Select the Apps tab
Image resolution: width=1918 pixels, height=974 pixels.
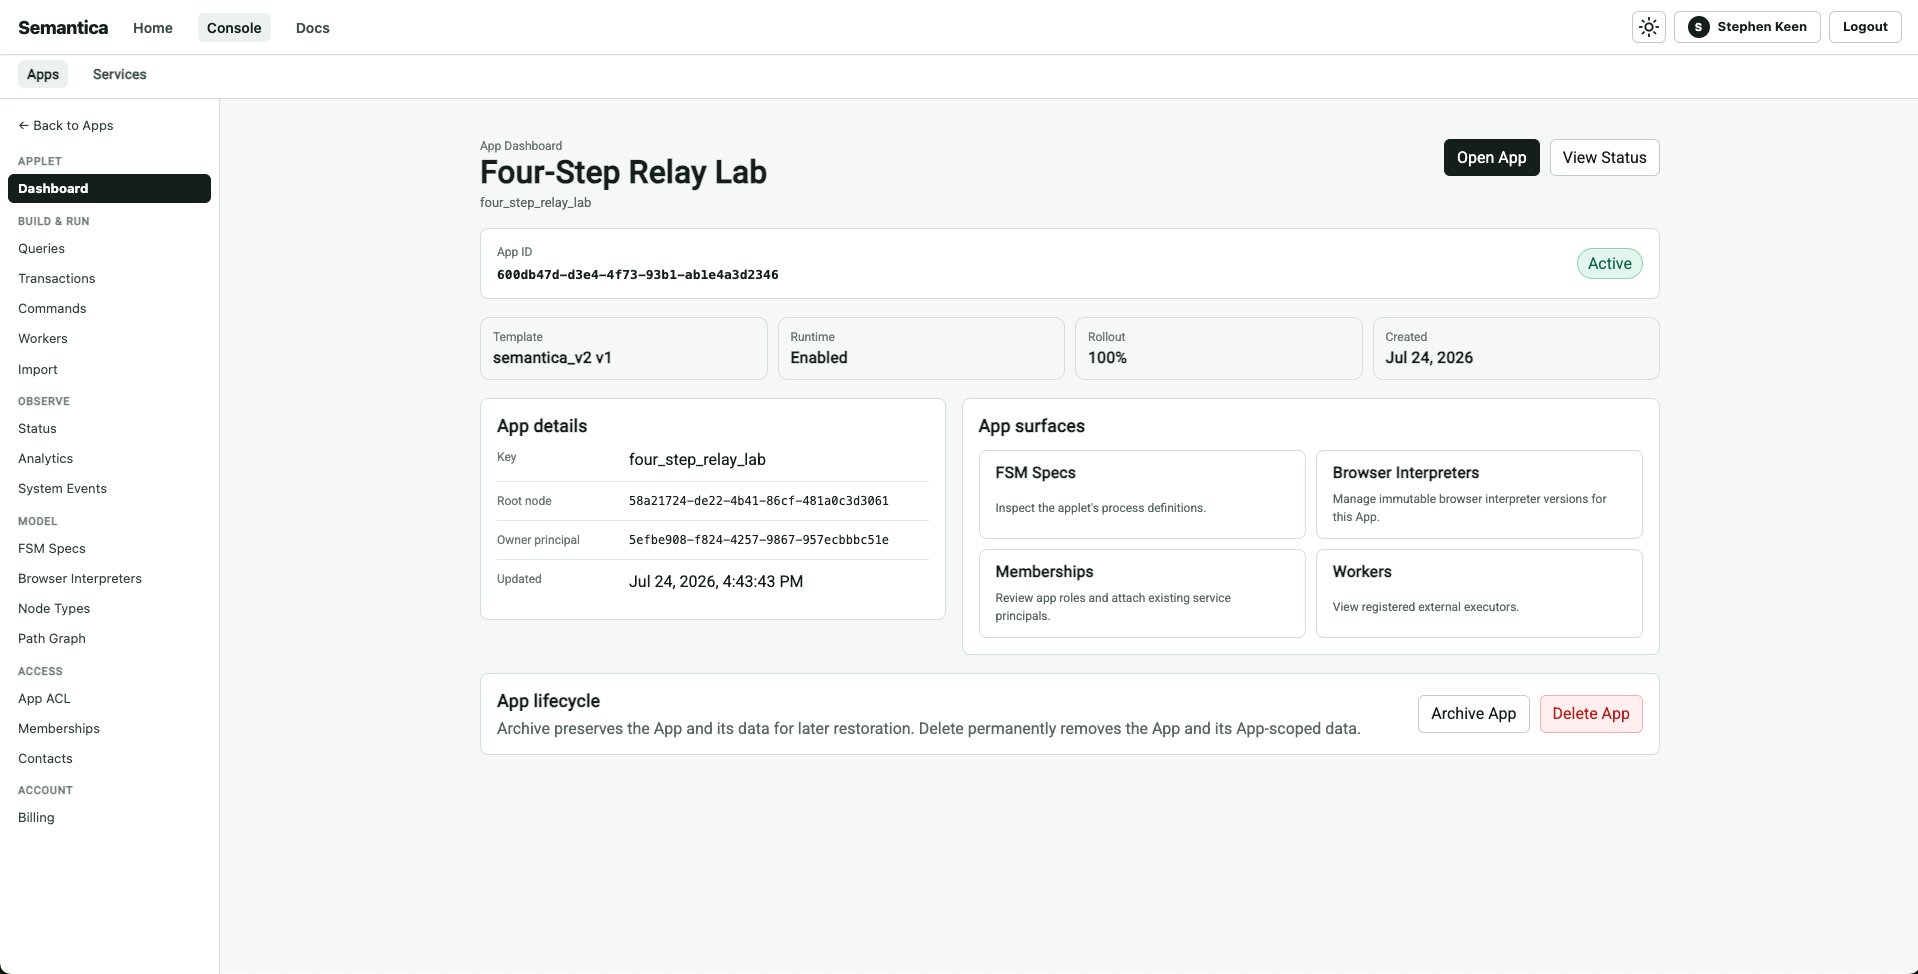(43, 74)
